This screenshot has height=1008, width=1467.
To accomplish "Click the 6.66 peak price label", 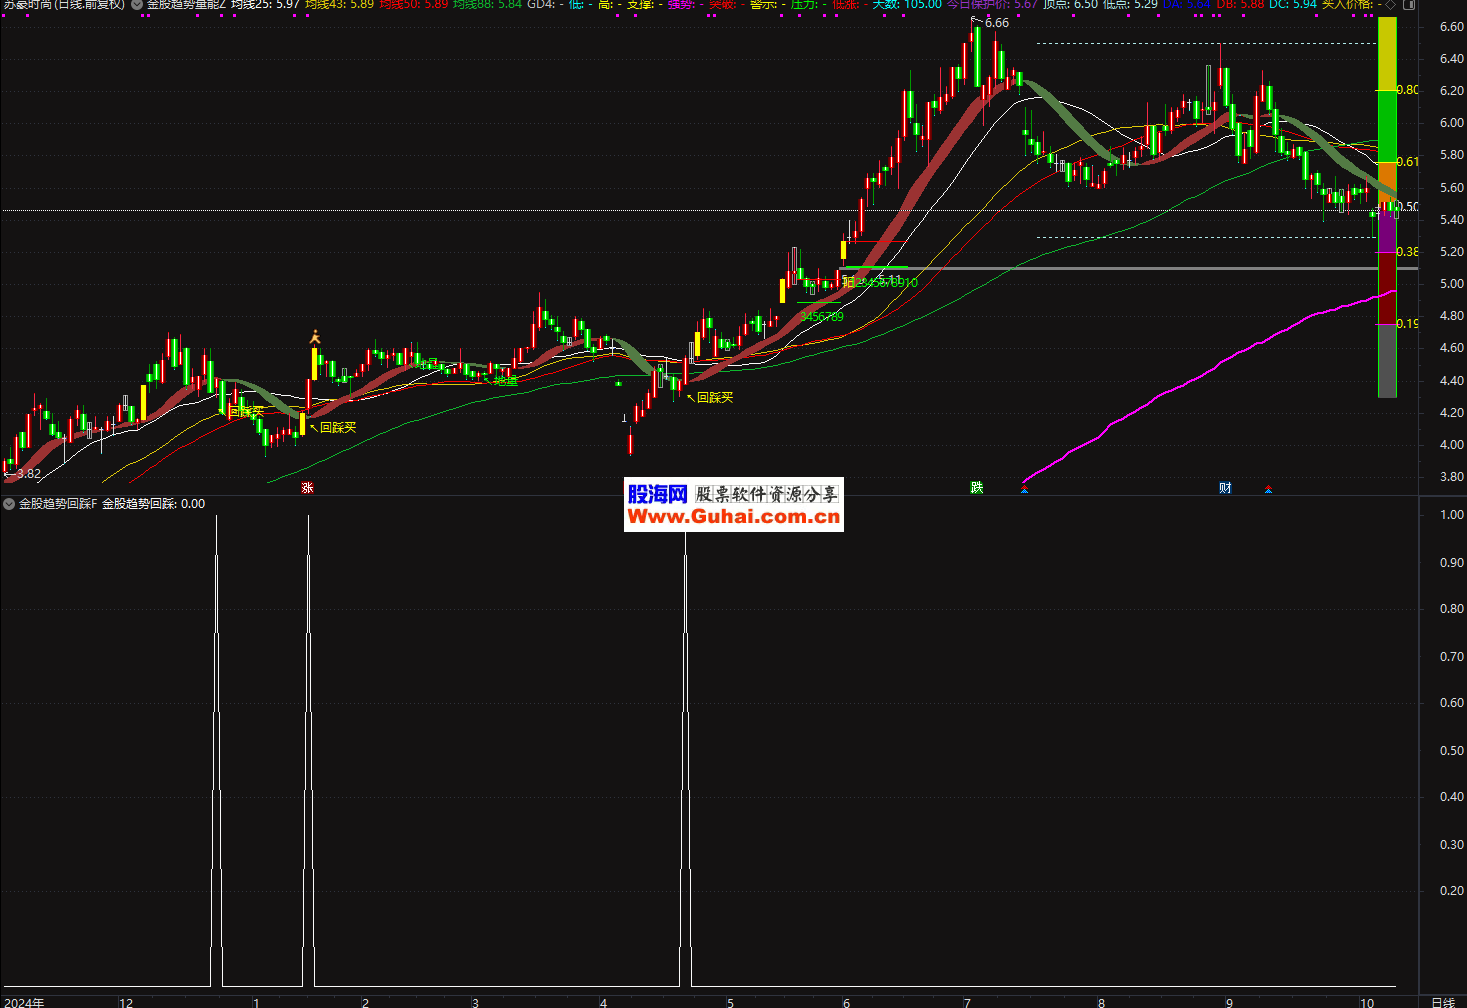I will tap(996, 23).
